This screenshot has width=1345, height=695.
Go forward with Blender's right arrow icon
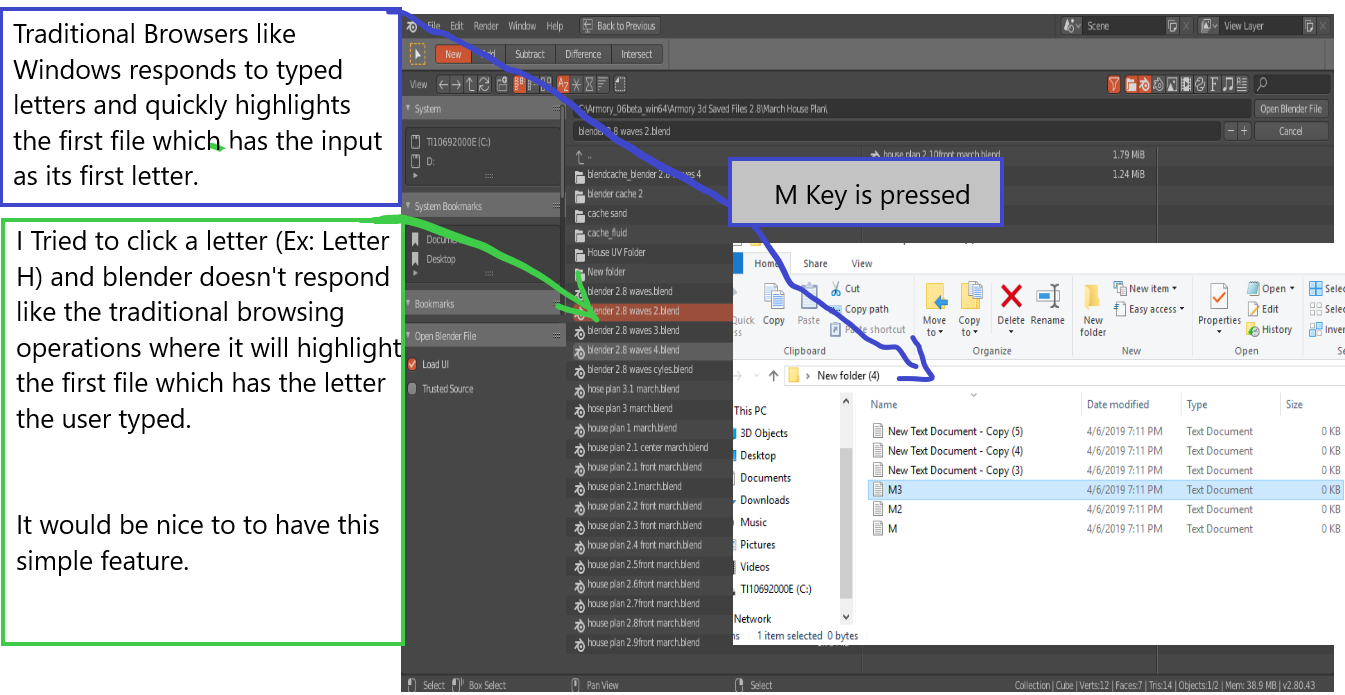tap(457, 85)
